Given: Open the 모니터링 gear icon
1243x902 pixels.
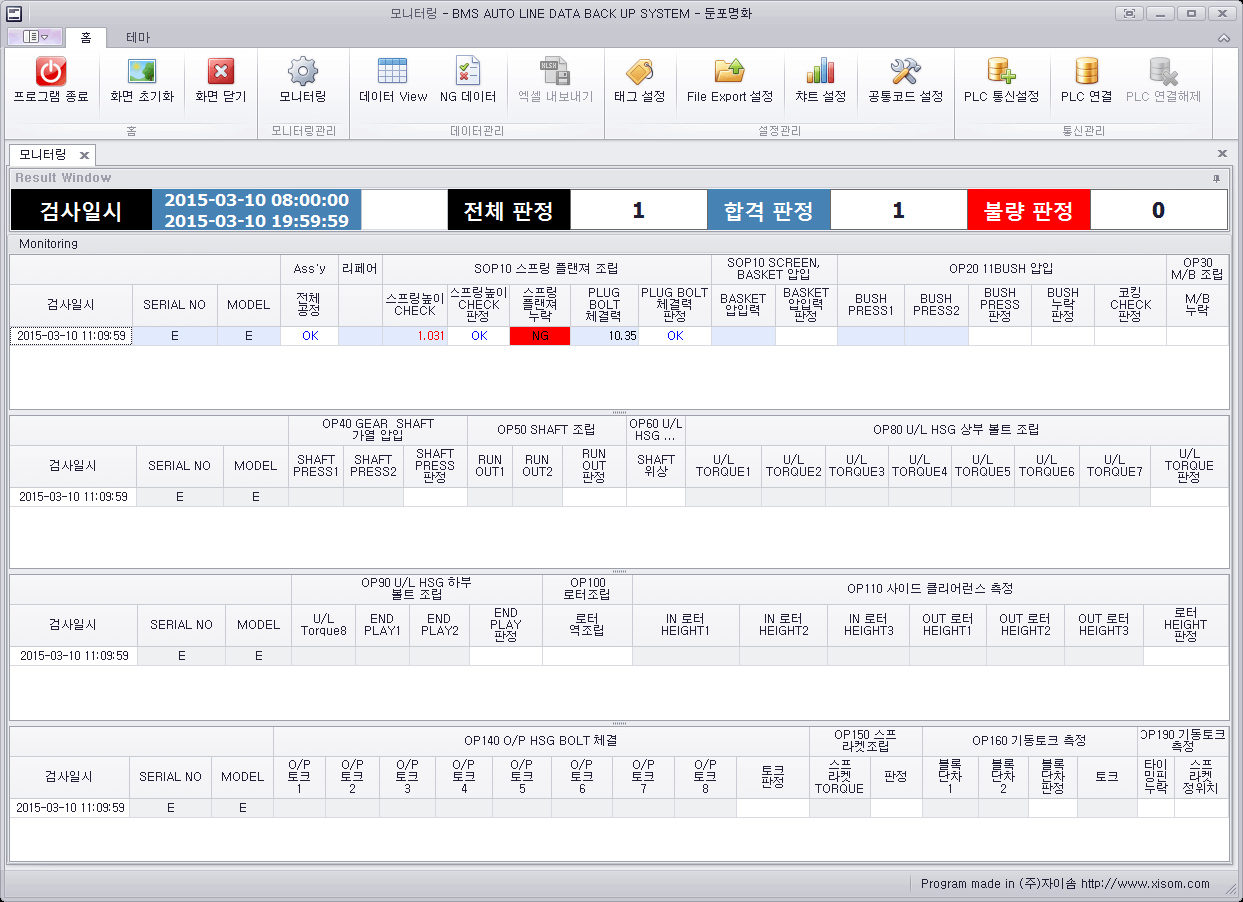Looking at the screenshot, I should click(x=302, y=72).
